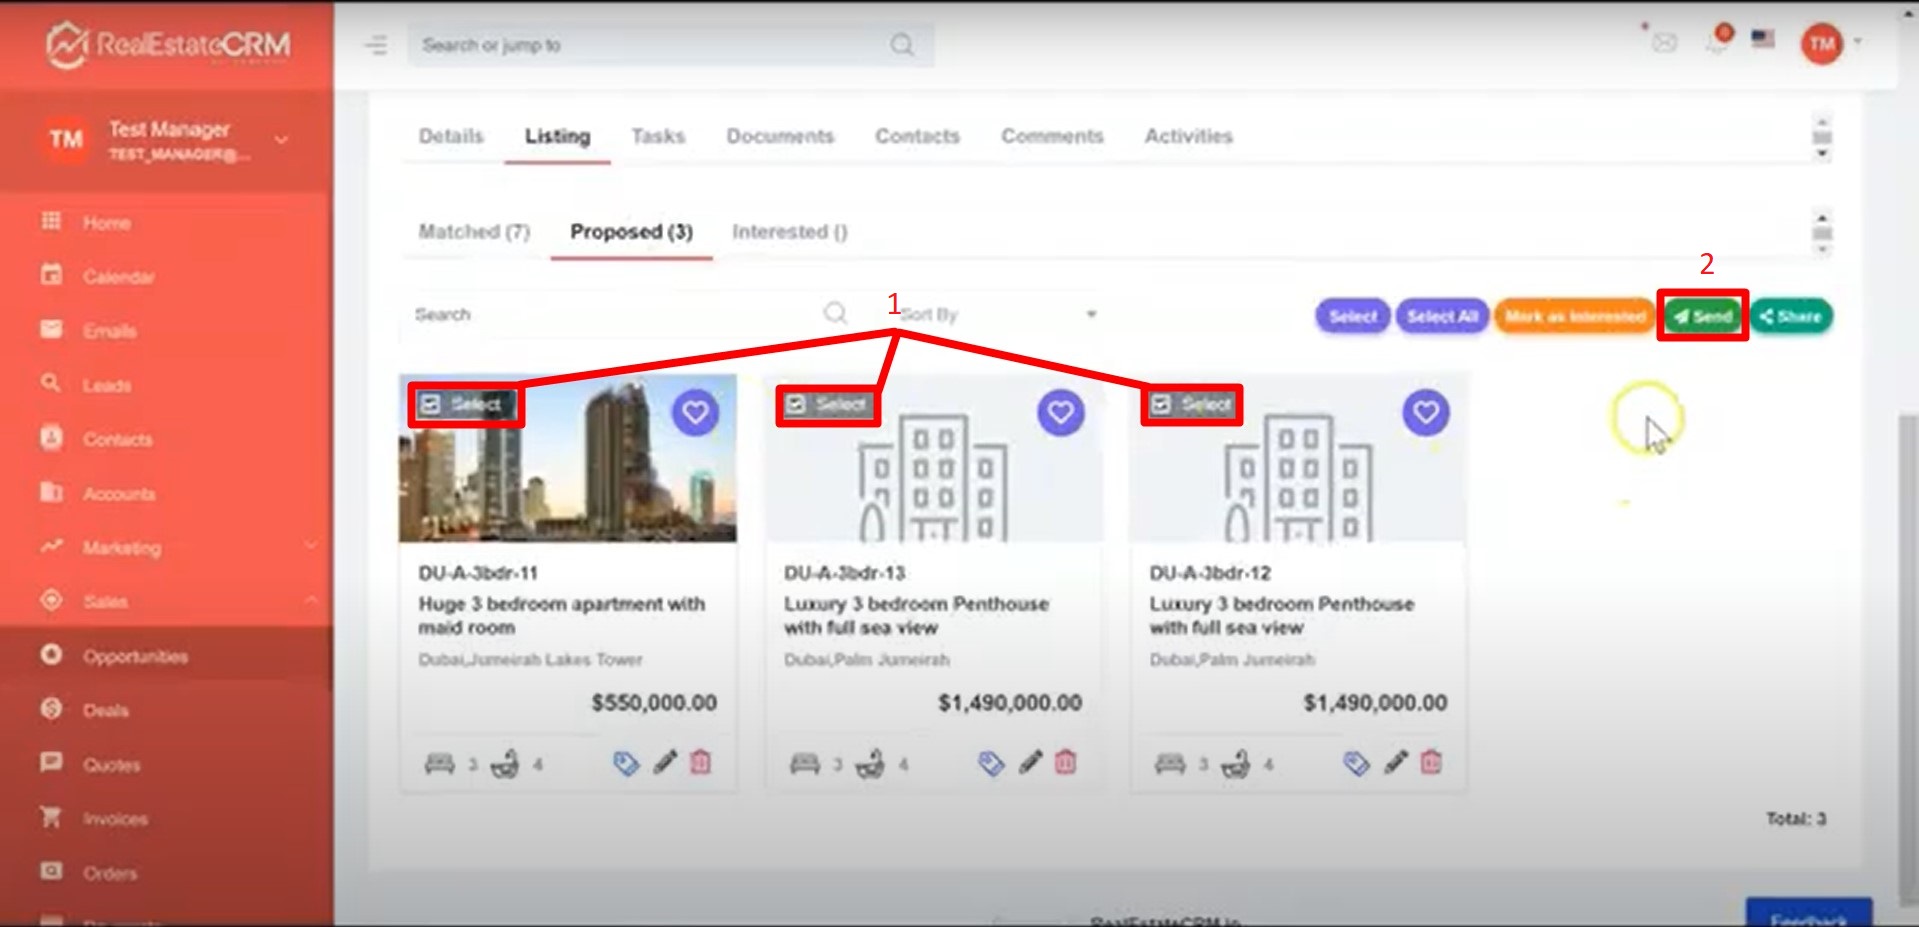1919x927 pixels.
Task: Click the hamburger menu icon beside search
Action: pos(376,45)
